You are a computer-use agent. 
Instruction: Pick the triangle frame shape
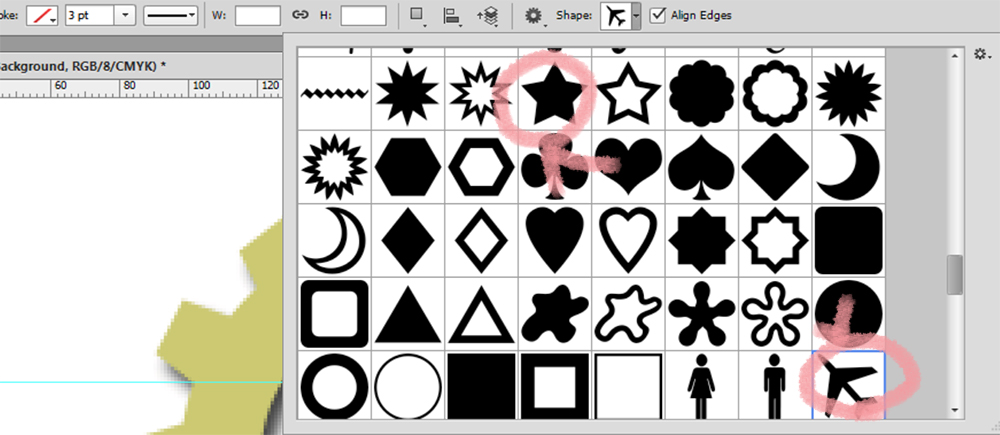[482, 314]
